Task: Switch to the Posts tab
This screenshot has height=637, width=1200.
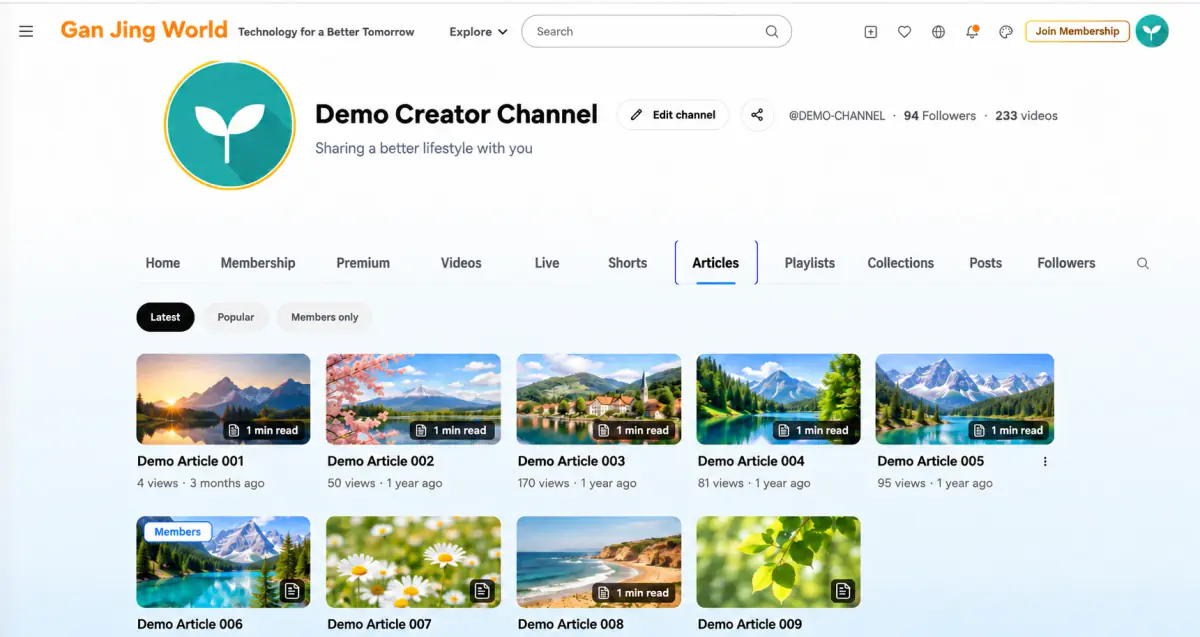Action: pos(985,263)
